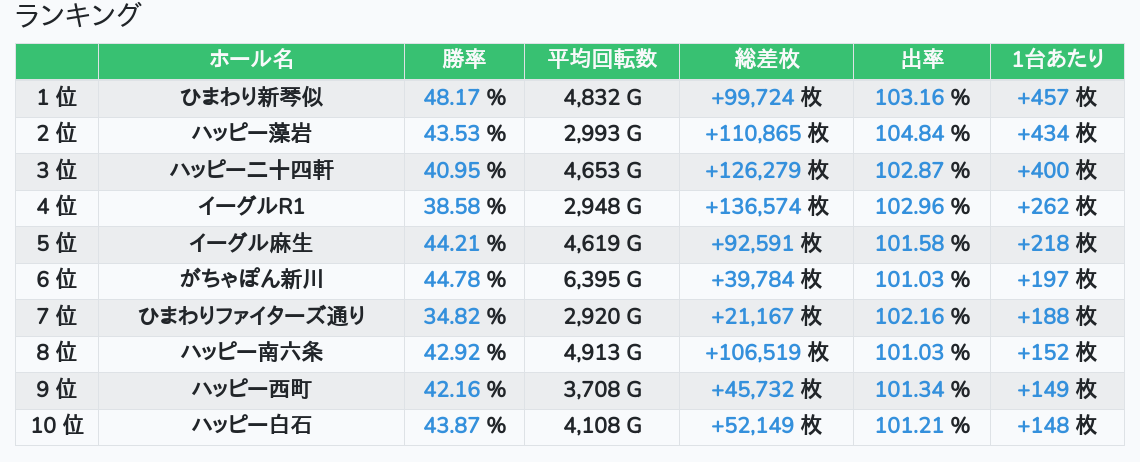Select ひまわりファイターズ通り hall name
1140x462 pixels.
[252, 316]
